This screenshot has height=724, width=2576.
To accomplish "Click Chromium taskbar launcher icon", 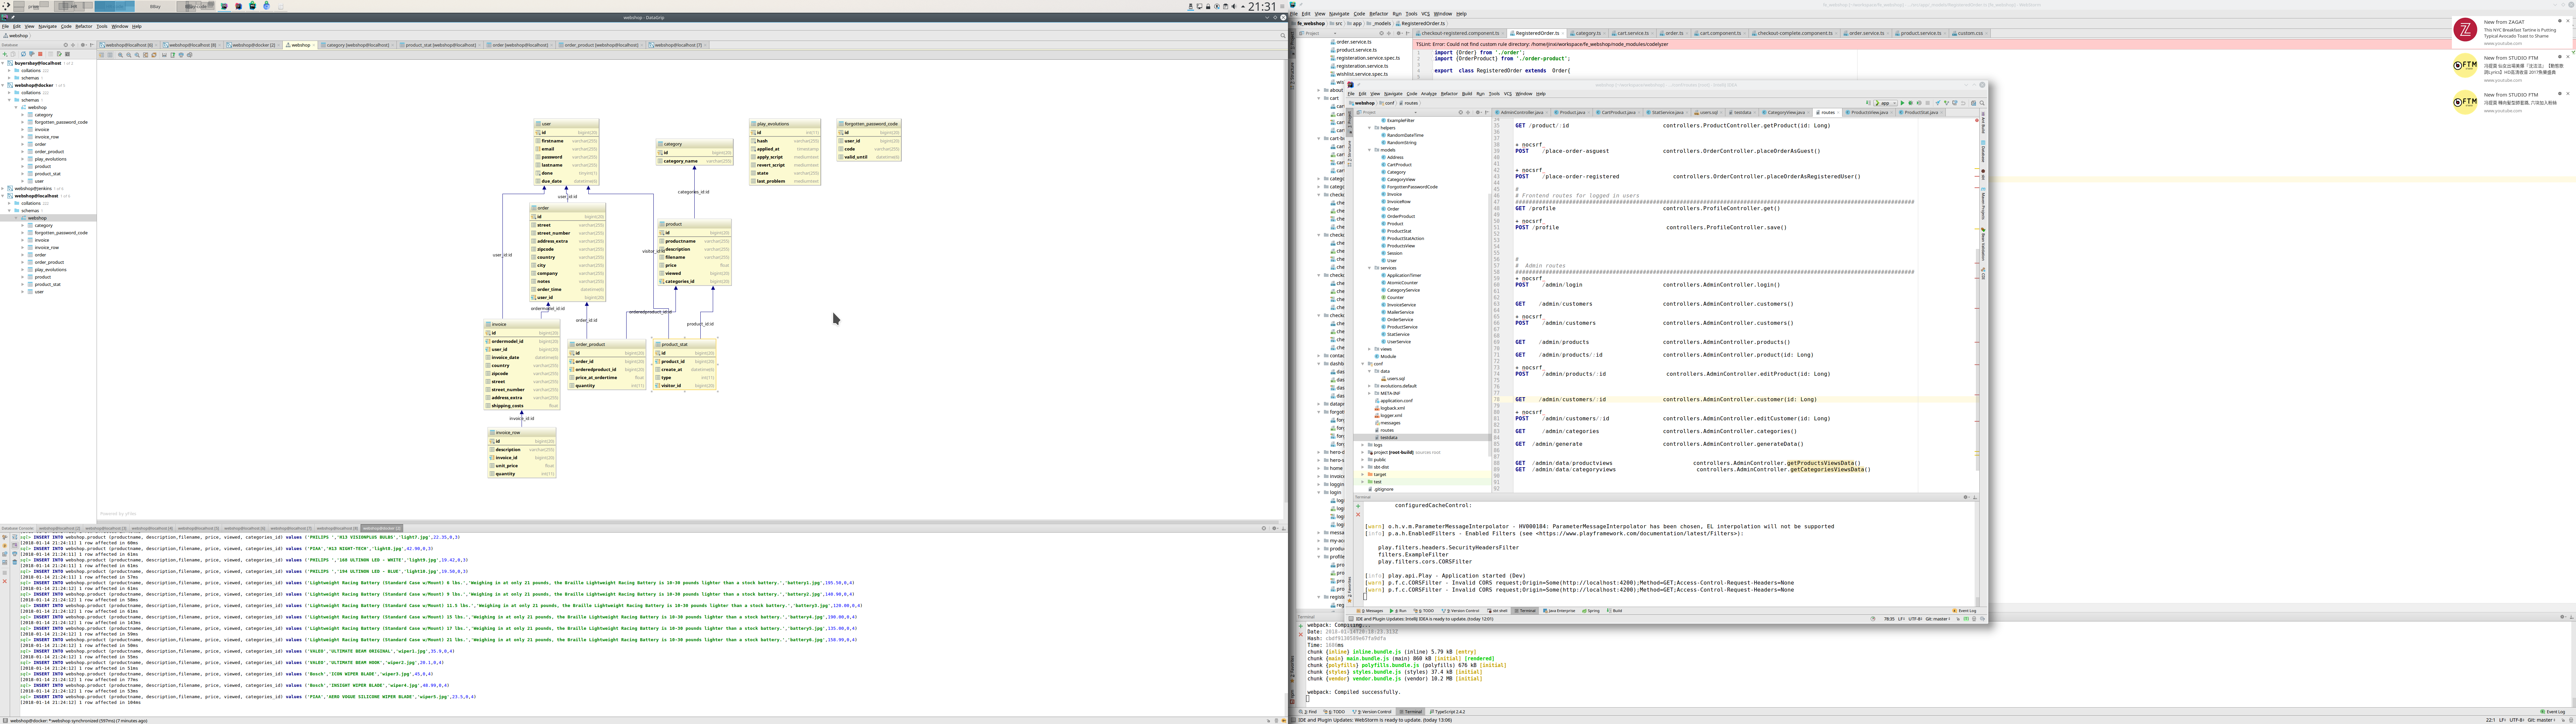I will pos(267,6).
